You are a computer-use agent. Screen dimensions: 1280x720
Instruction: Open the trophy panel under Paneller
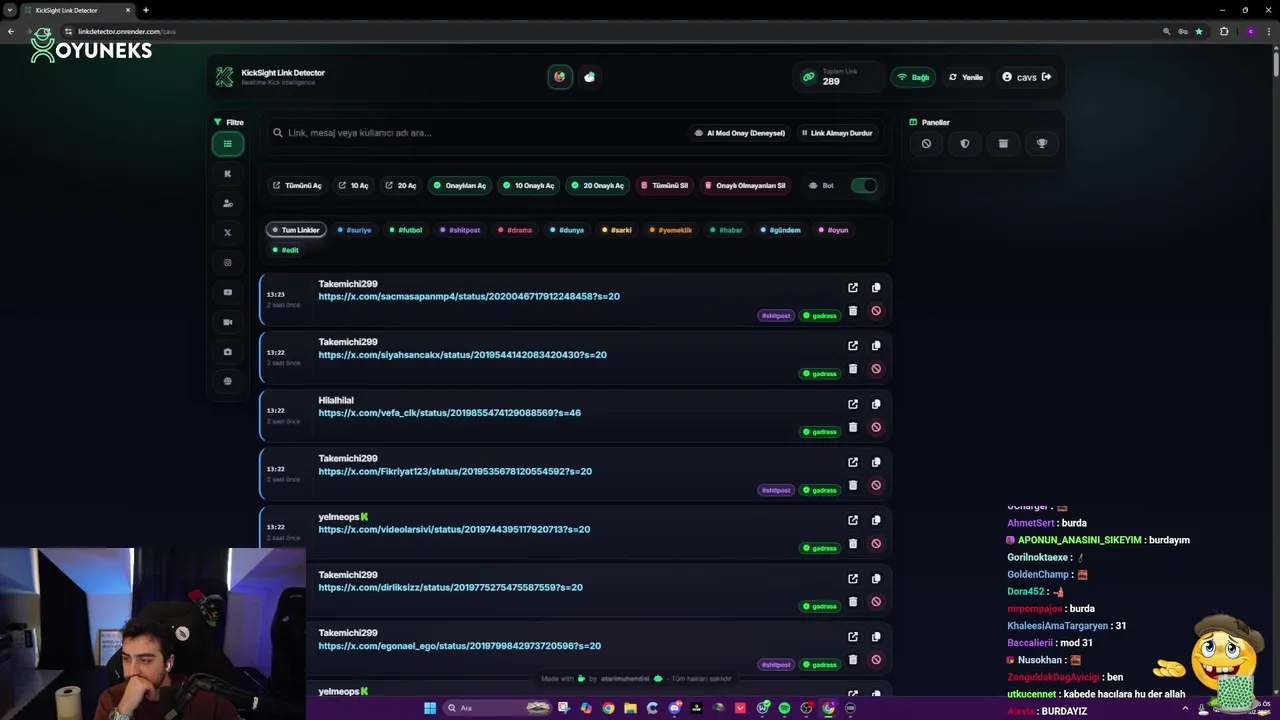coord(1042,144)
